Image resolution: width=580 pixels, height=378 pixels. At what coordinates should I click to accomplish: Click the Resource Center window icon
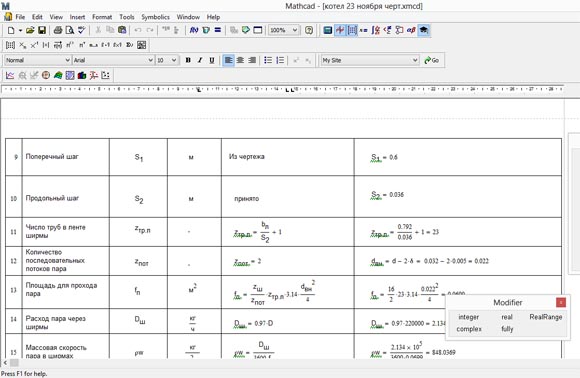(257, 30)
